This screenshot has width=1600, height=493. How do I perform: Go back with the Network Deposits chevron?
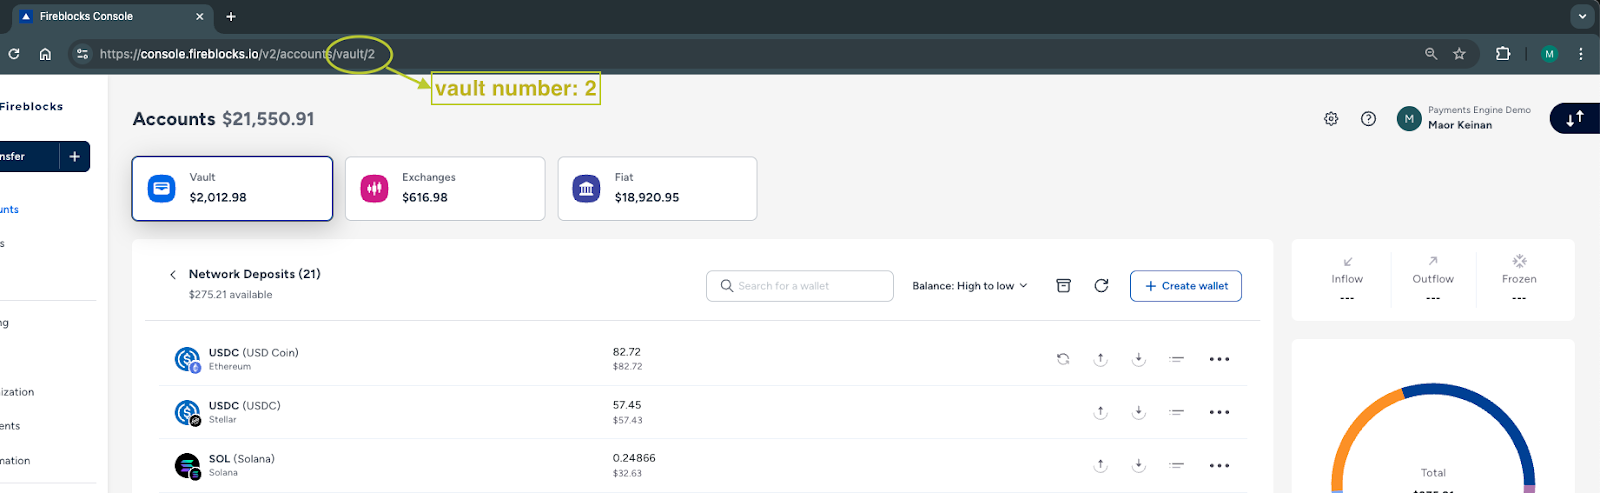tap(173, 274)
